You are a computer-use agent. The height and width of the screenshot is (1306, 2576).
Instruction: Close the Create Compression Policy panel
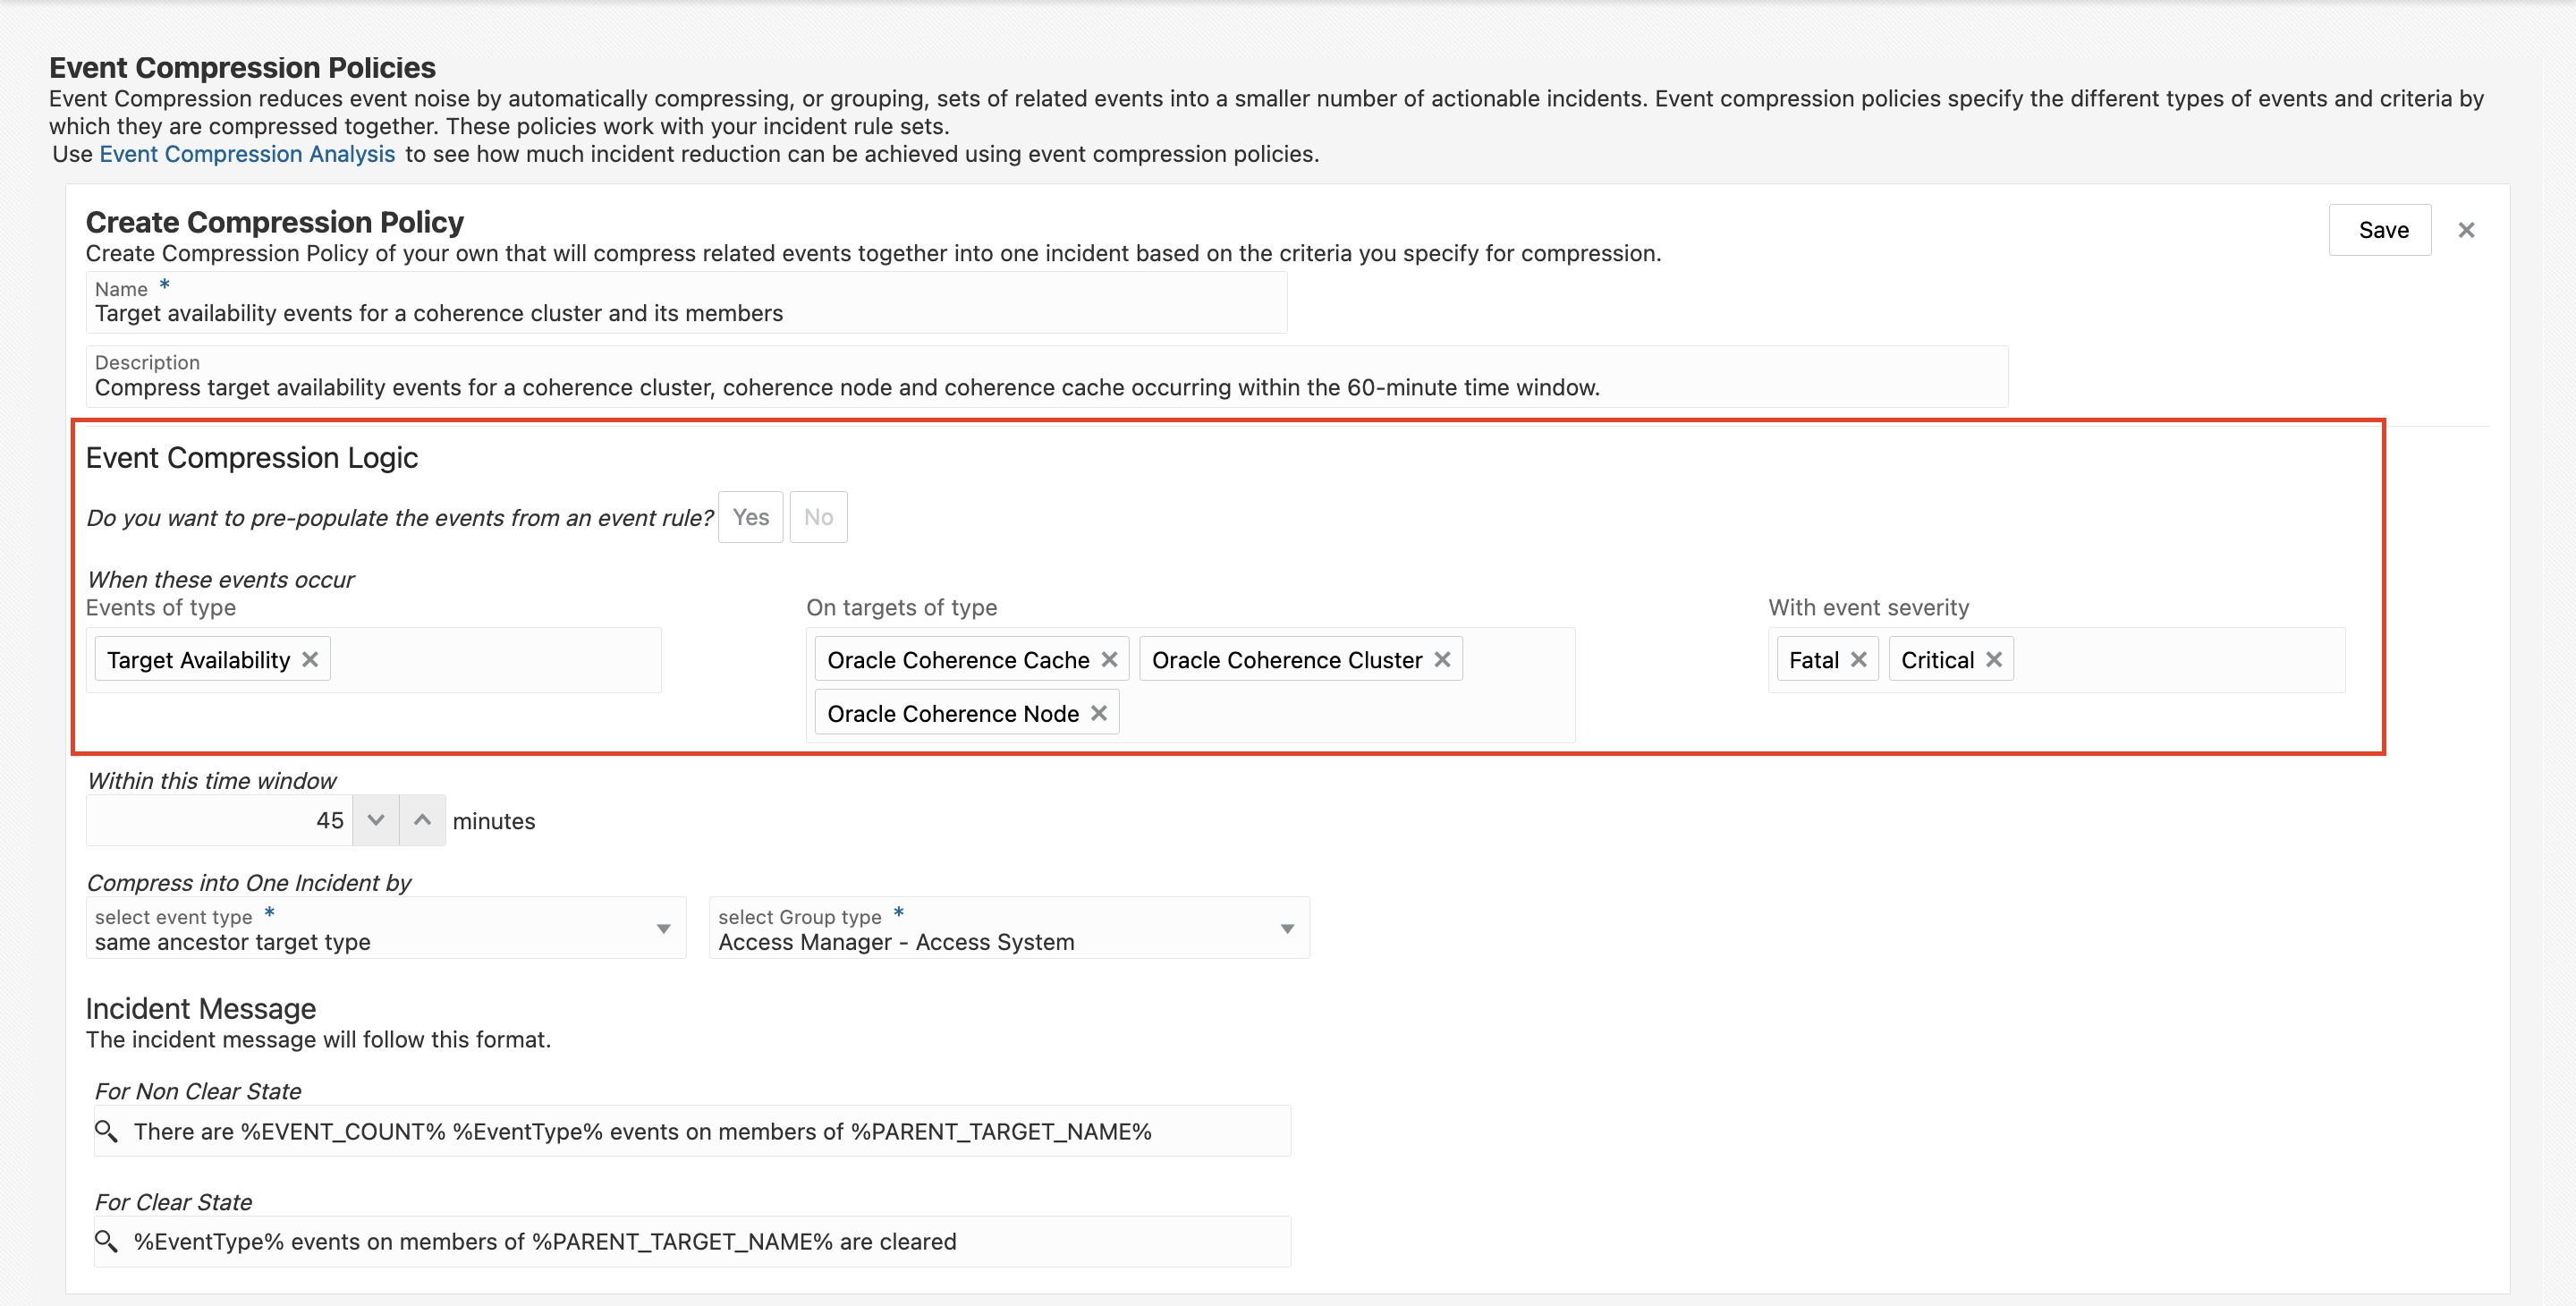[2466, 230]
